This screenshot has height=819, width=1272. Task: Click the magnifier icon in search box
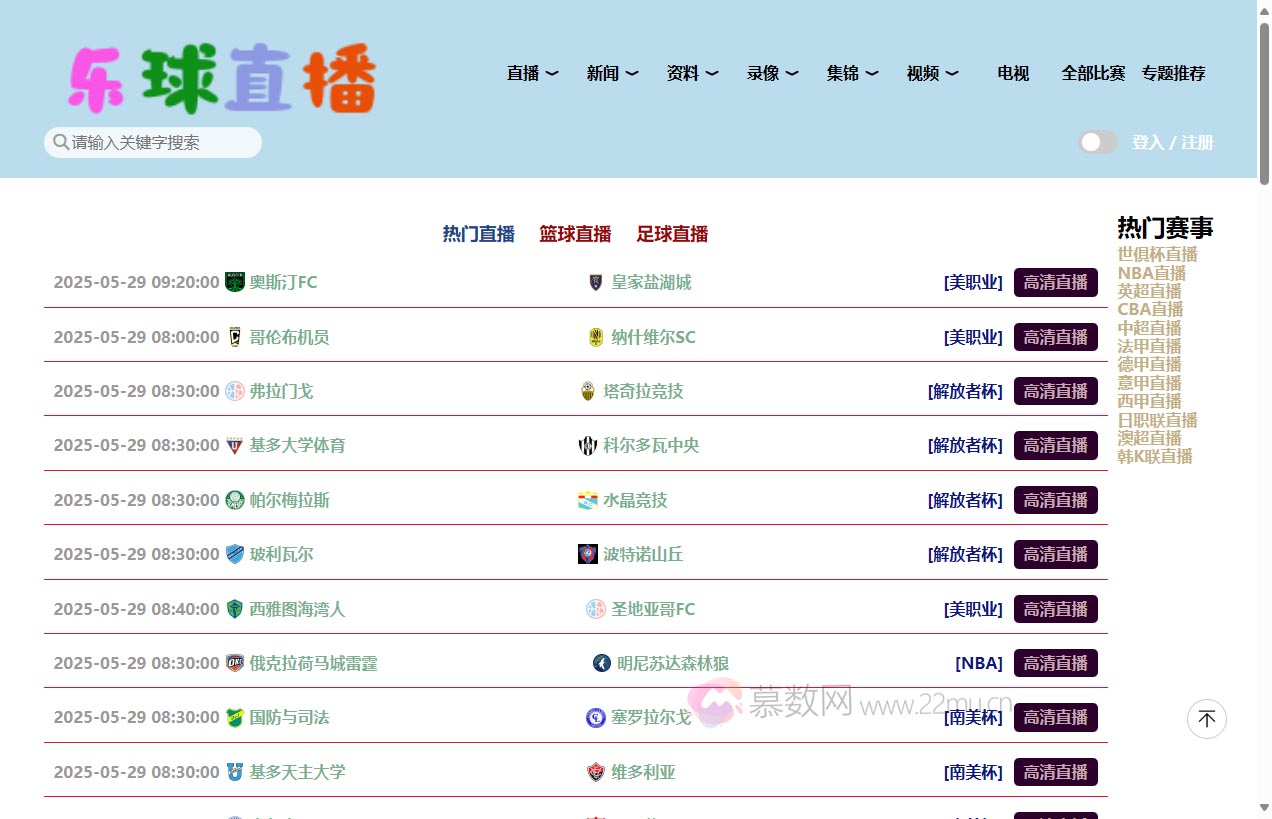(x=61, y=142)
